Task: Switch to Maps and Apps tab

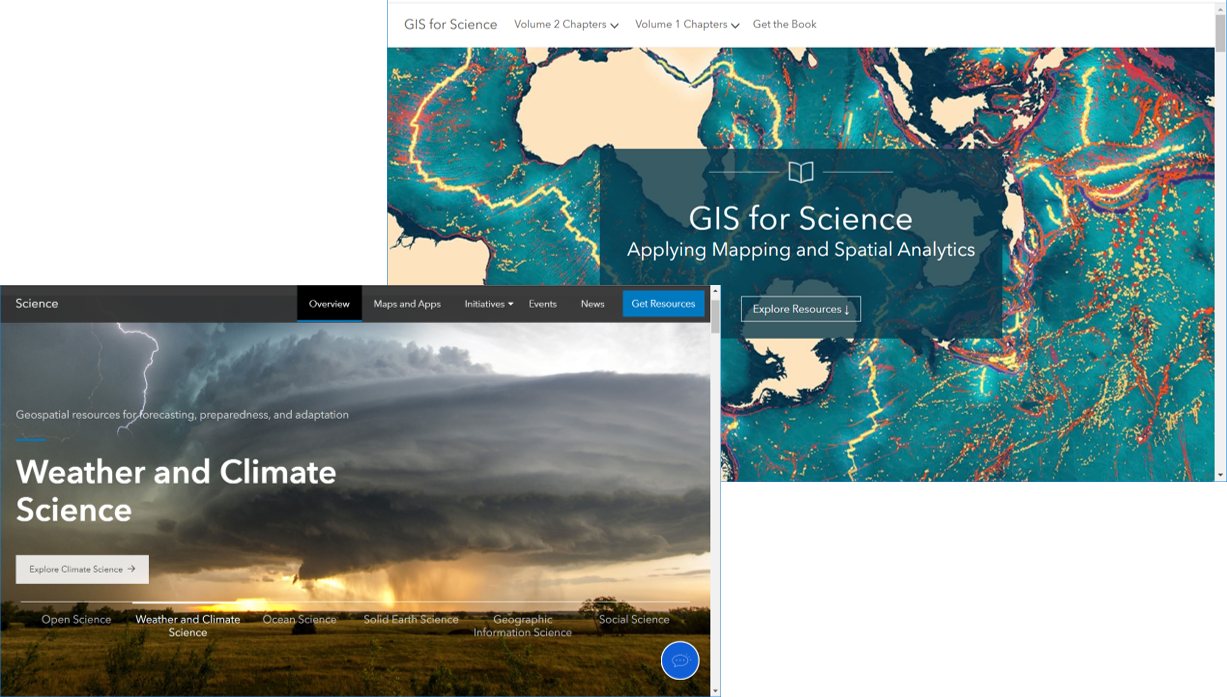Action: (407, 304)
